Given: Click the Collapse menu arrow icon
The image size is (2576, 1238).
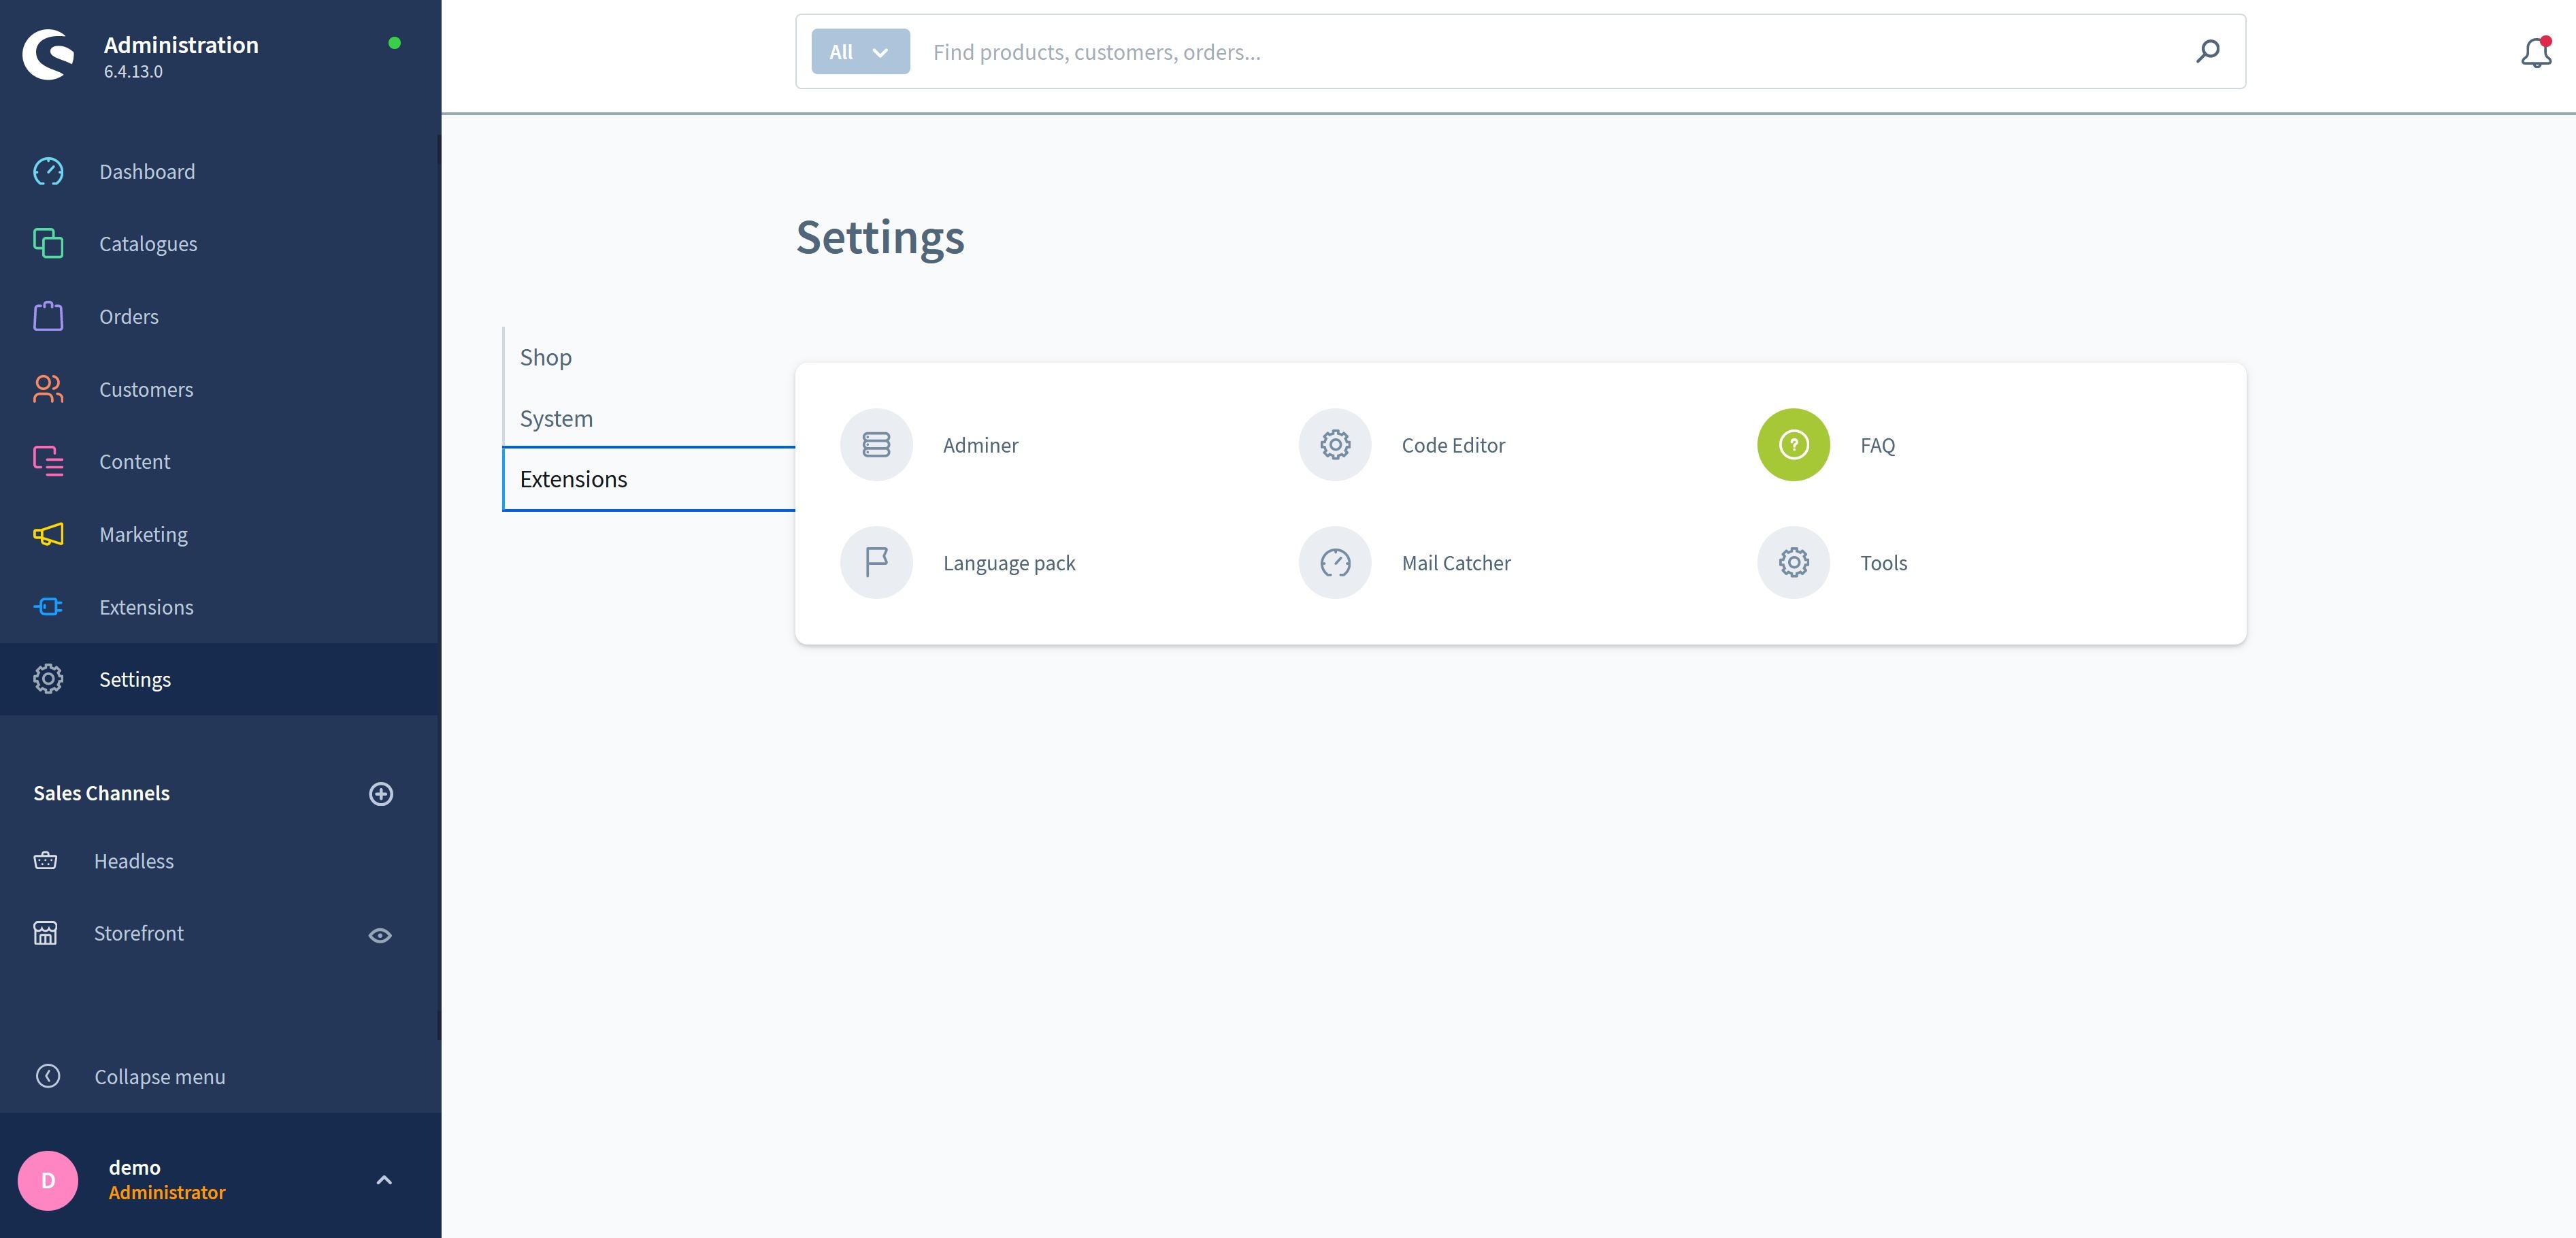Looking at the screenshot, I should coord(48,1076).
